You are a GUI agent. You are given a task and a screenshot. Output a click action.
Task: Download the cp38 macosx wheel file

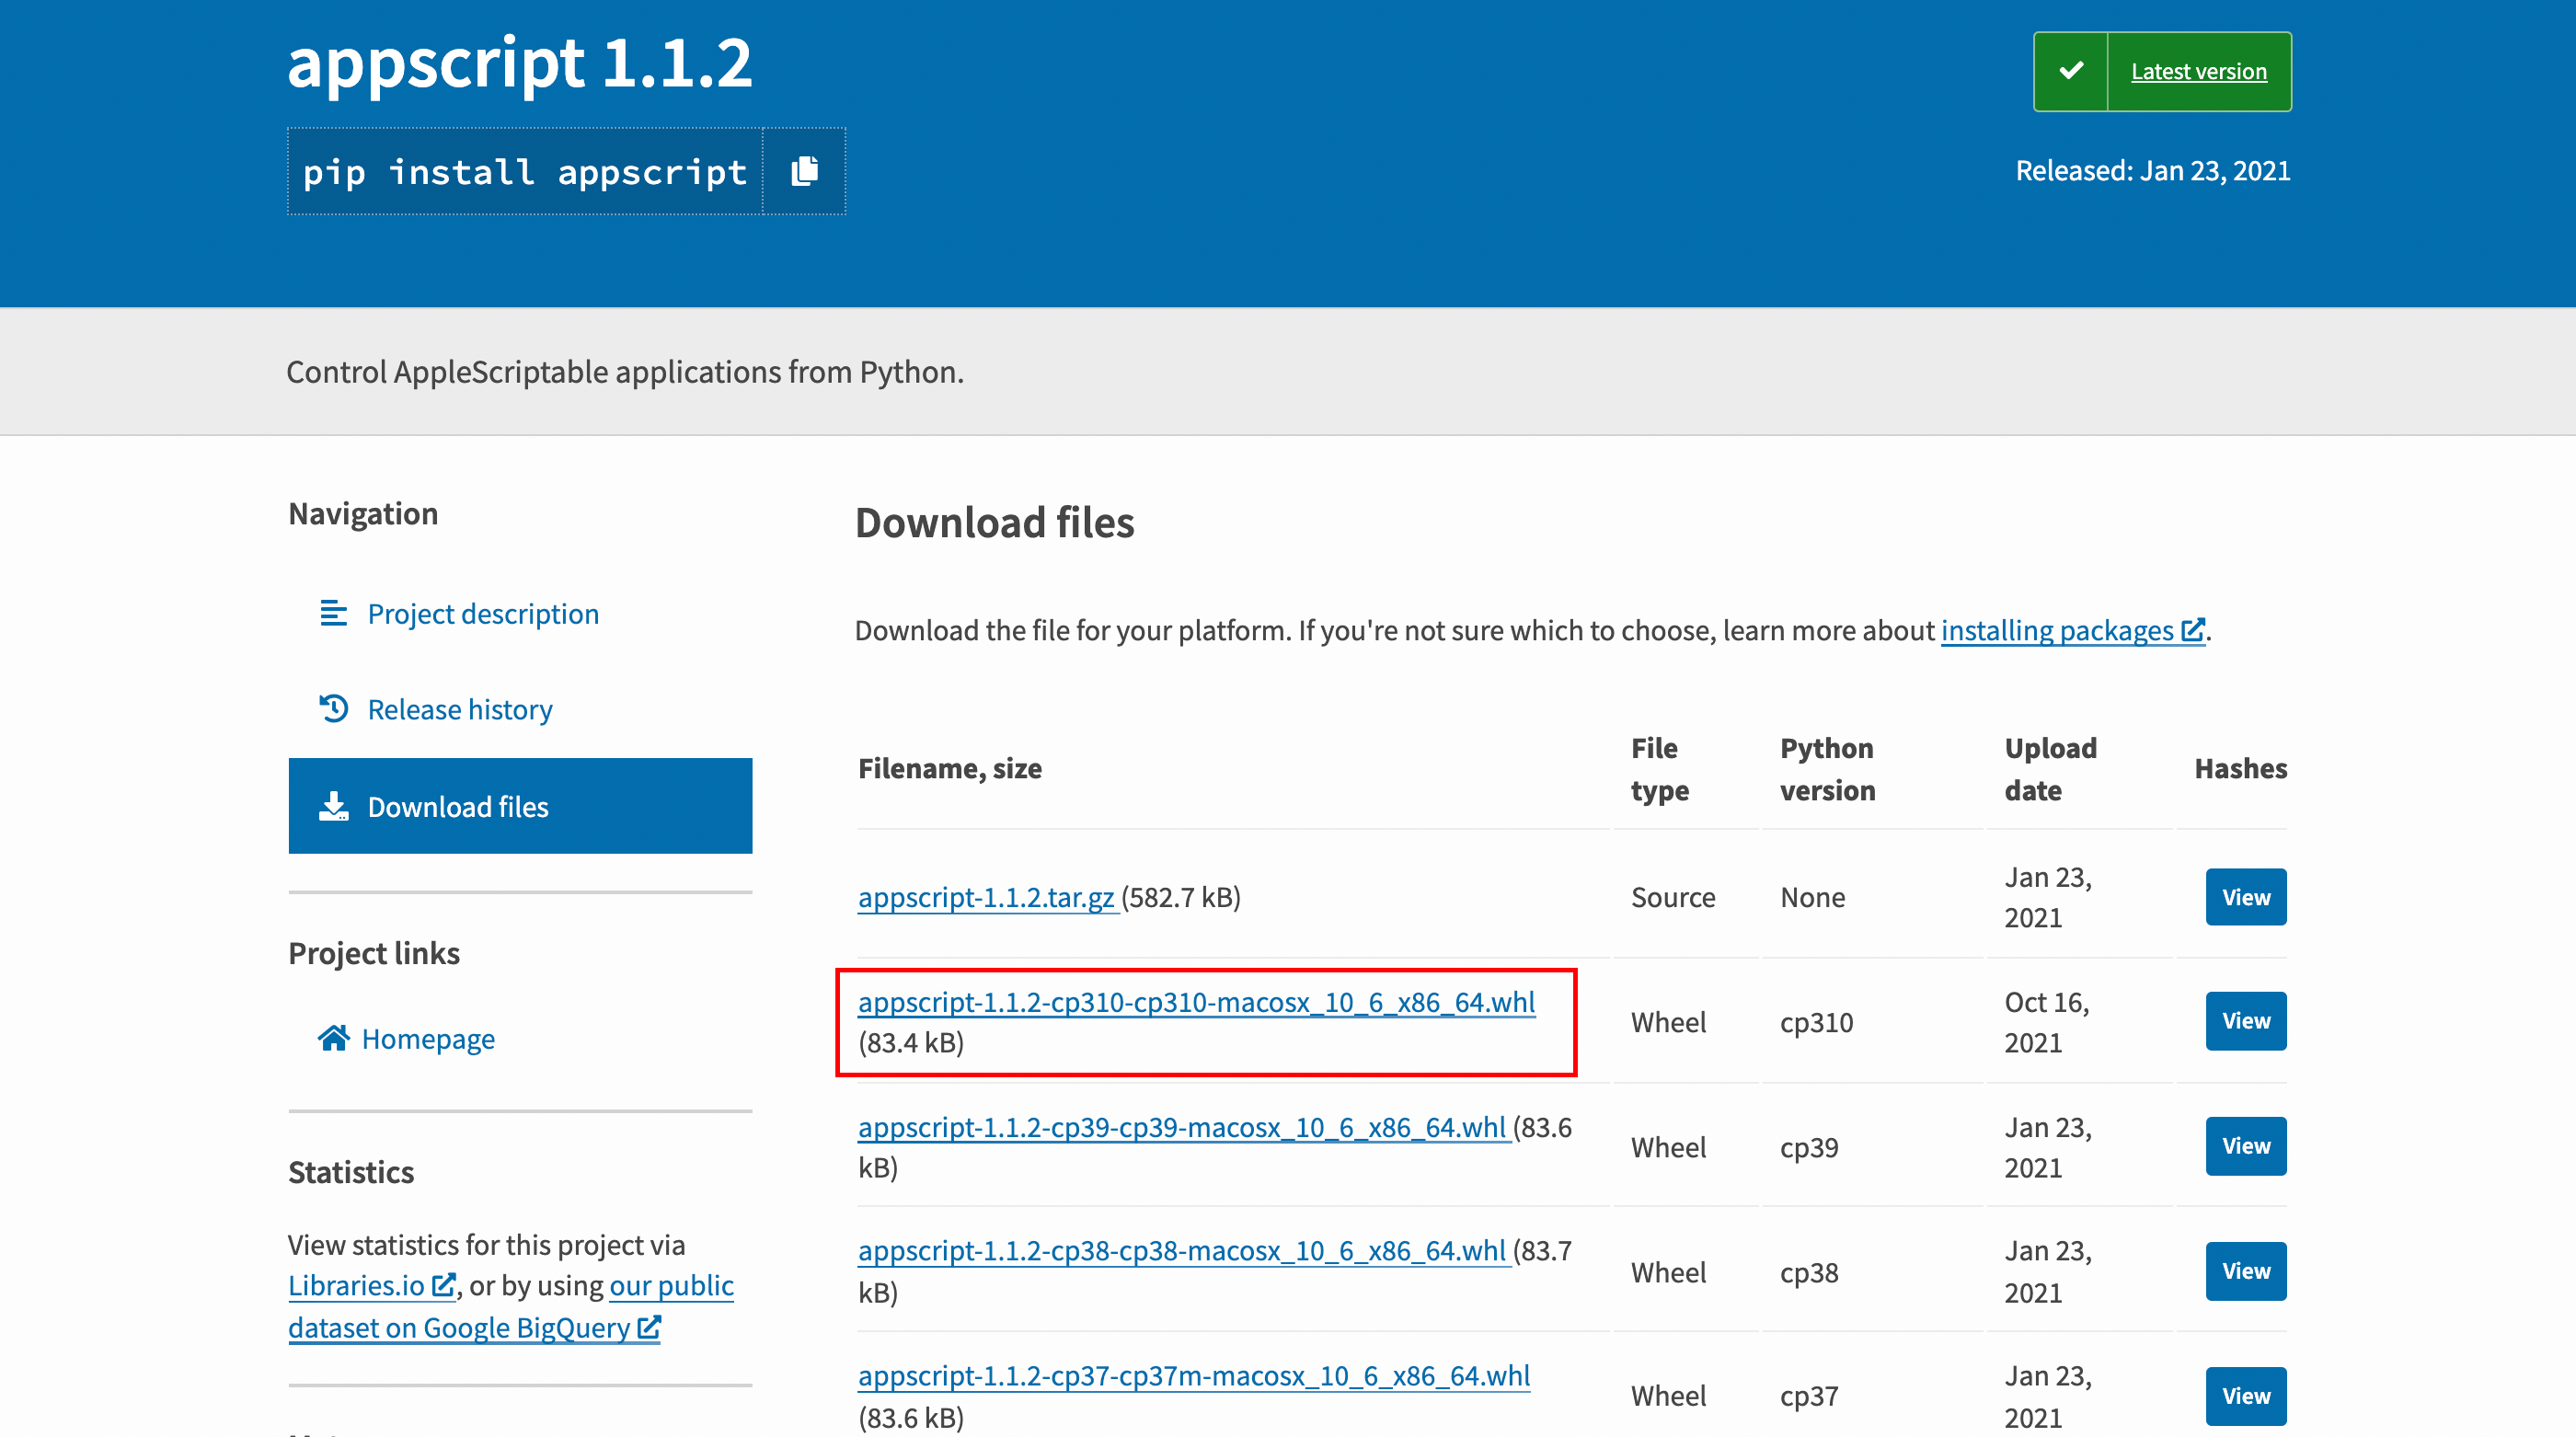click(x=1182, y=1251)
